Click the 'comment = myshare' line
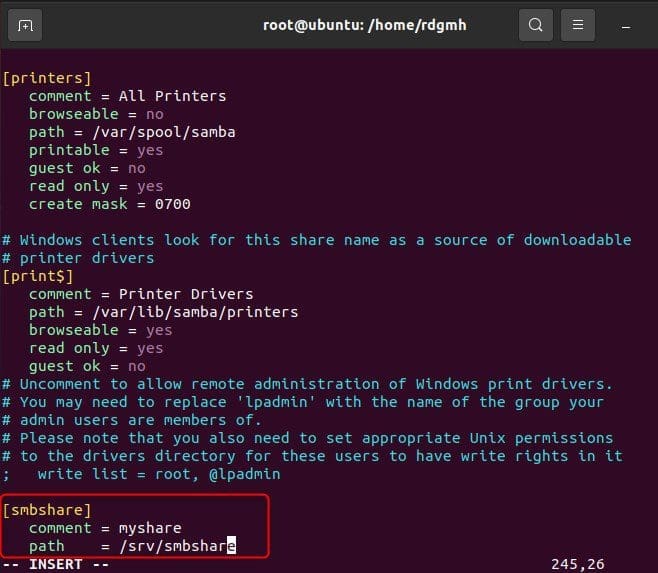 [x=105, y=528]
